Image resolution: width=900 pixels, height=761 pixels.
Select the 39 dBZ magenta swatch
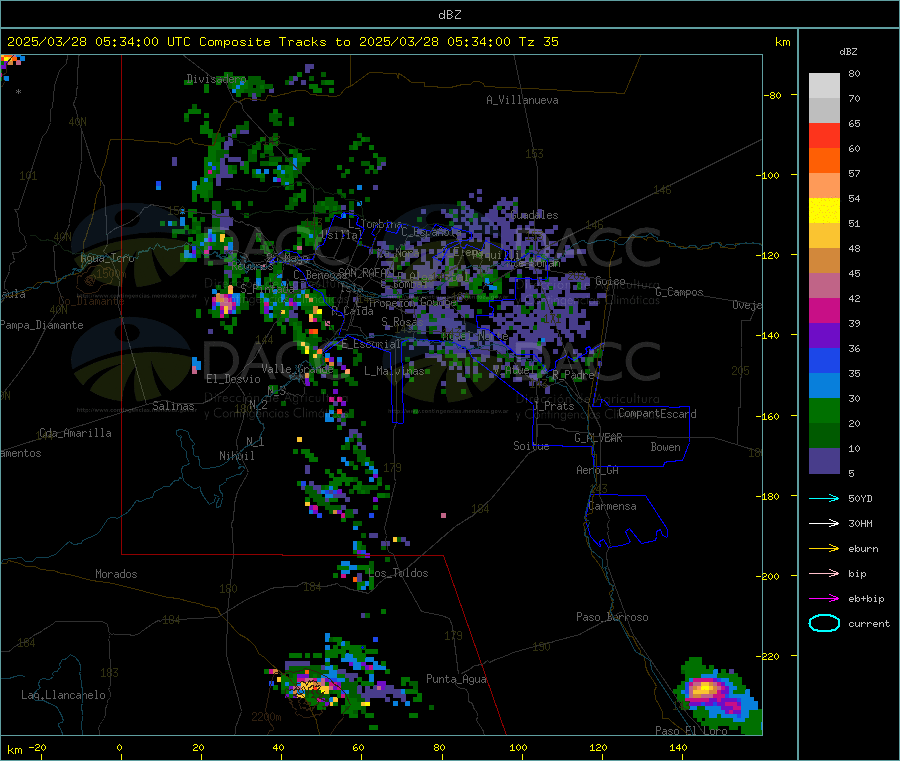(x=824, y=310)
